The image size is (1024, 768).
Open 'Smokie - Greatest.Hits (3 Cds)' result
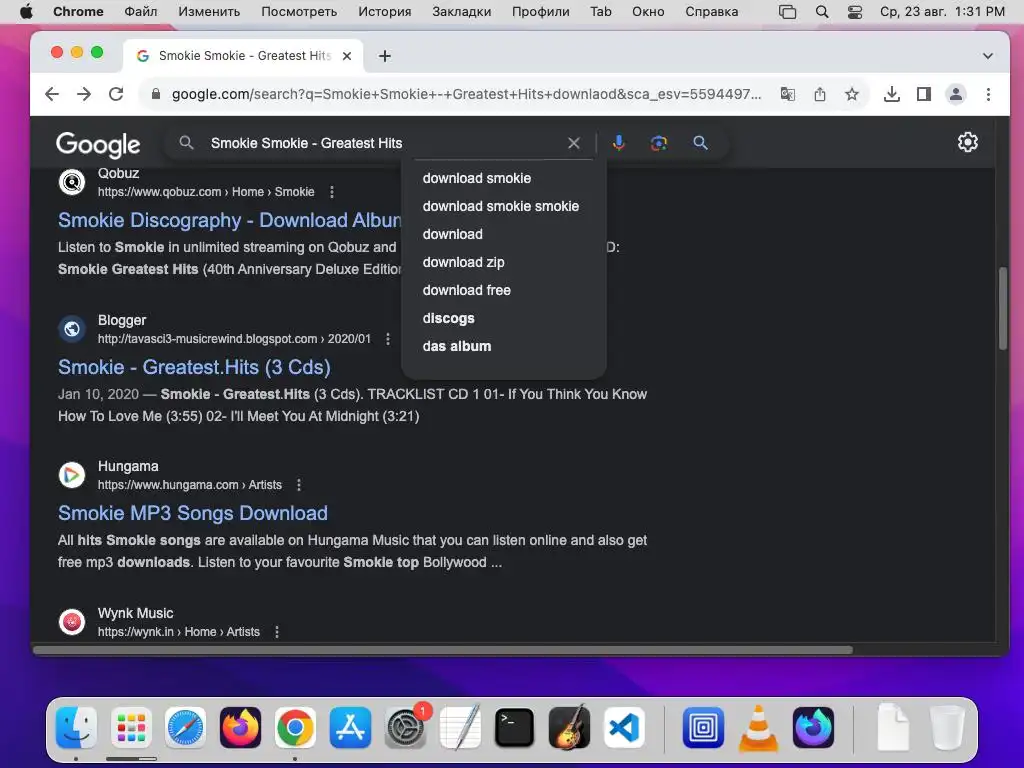point(194,367)
